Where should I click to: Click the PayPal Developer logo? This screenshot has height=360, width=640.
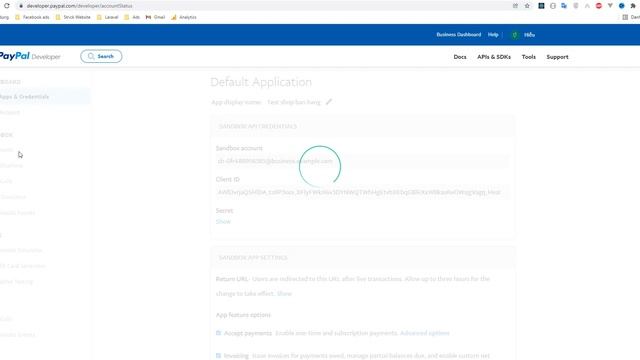point(30,56)
